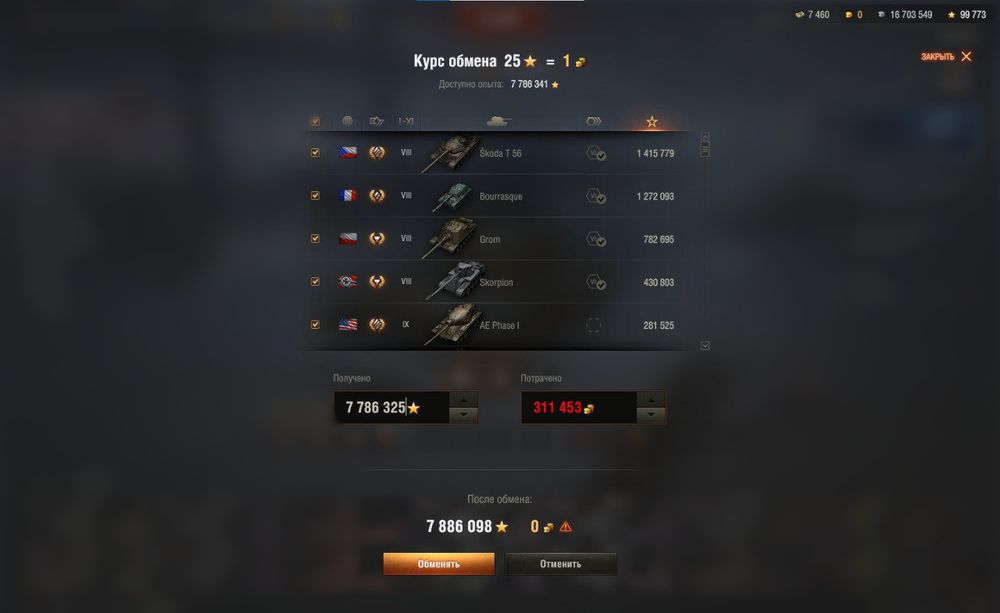The height and width of the screenshot is (613, 1000).
Task: Click the Обменять exchange button
Action: [439, 564]
